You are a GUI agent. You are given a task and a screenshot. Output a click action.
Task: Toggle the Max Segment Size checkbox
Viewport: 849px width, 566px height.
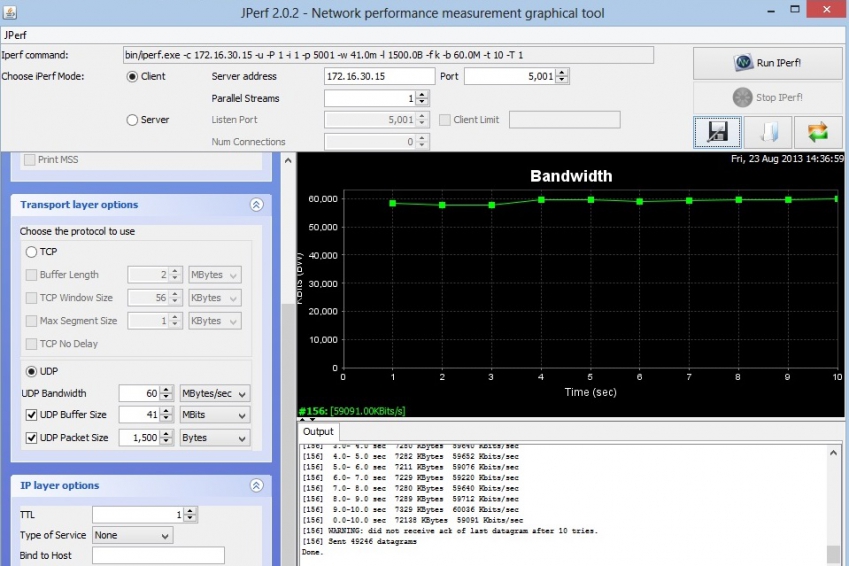click(x=31, y=321)
